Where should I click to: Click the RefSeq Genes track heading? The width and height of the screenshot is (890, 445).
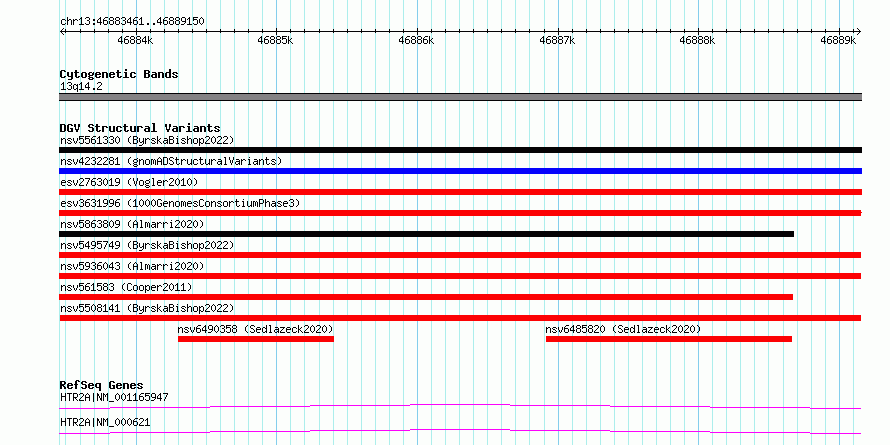point(101,385)
